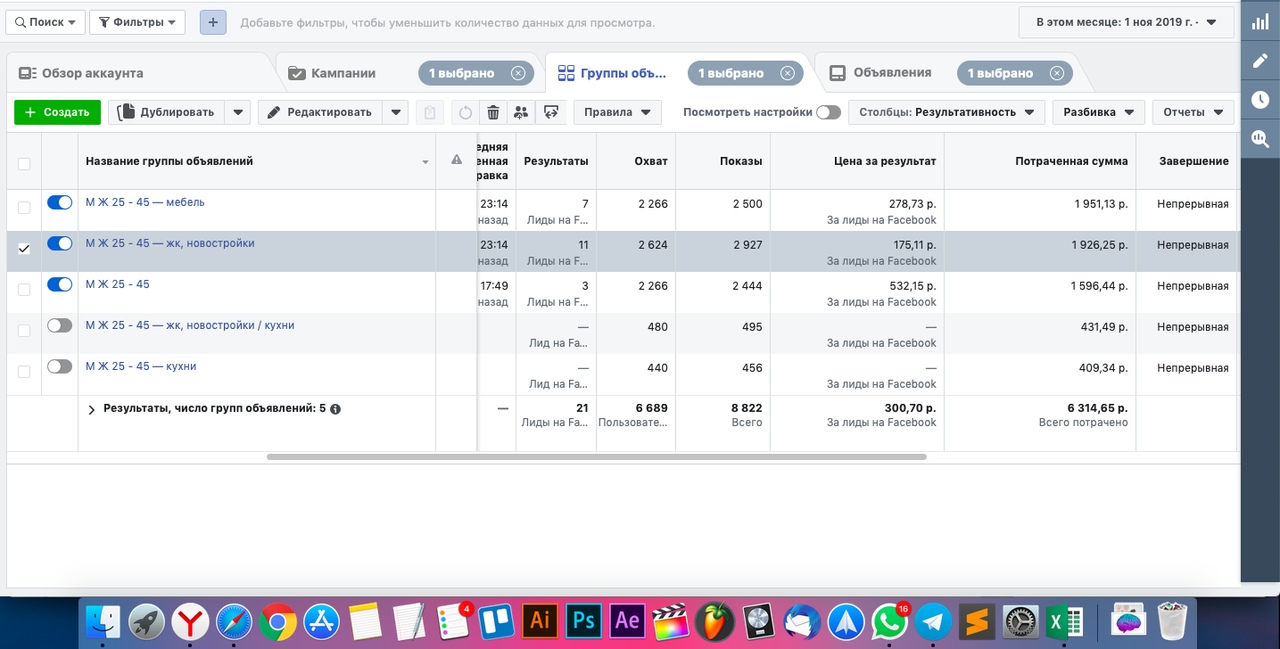Open arrow dropdown next to Редактировать
This screenshot has width=1280, height=649.
(x=396, y=112)
